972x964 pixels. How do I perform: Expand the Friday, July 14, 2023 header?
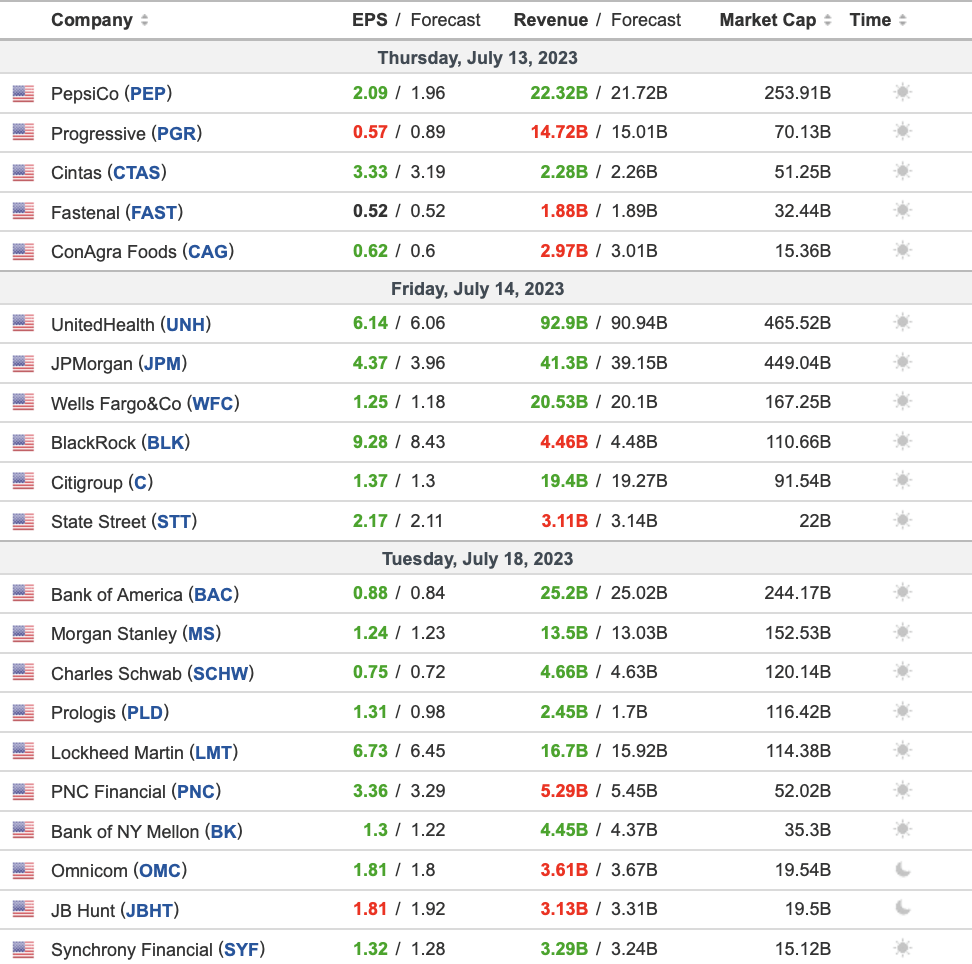[x=477, y=288]
